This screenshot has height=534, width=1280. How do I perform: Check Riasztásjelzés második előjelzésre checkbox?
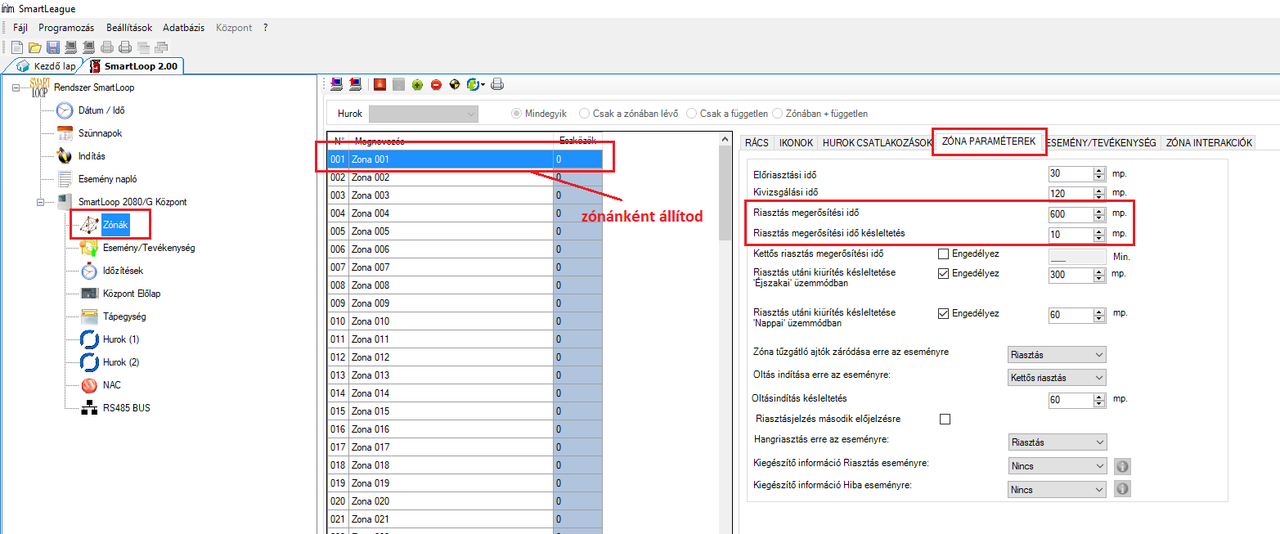pyautogui.click(x=944, y=419)
